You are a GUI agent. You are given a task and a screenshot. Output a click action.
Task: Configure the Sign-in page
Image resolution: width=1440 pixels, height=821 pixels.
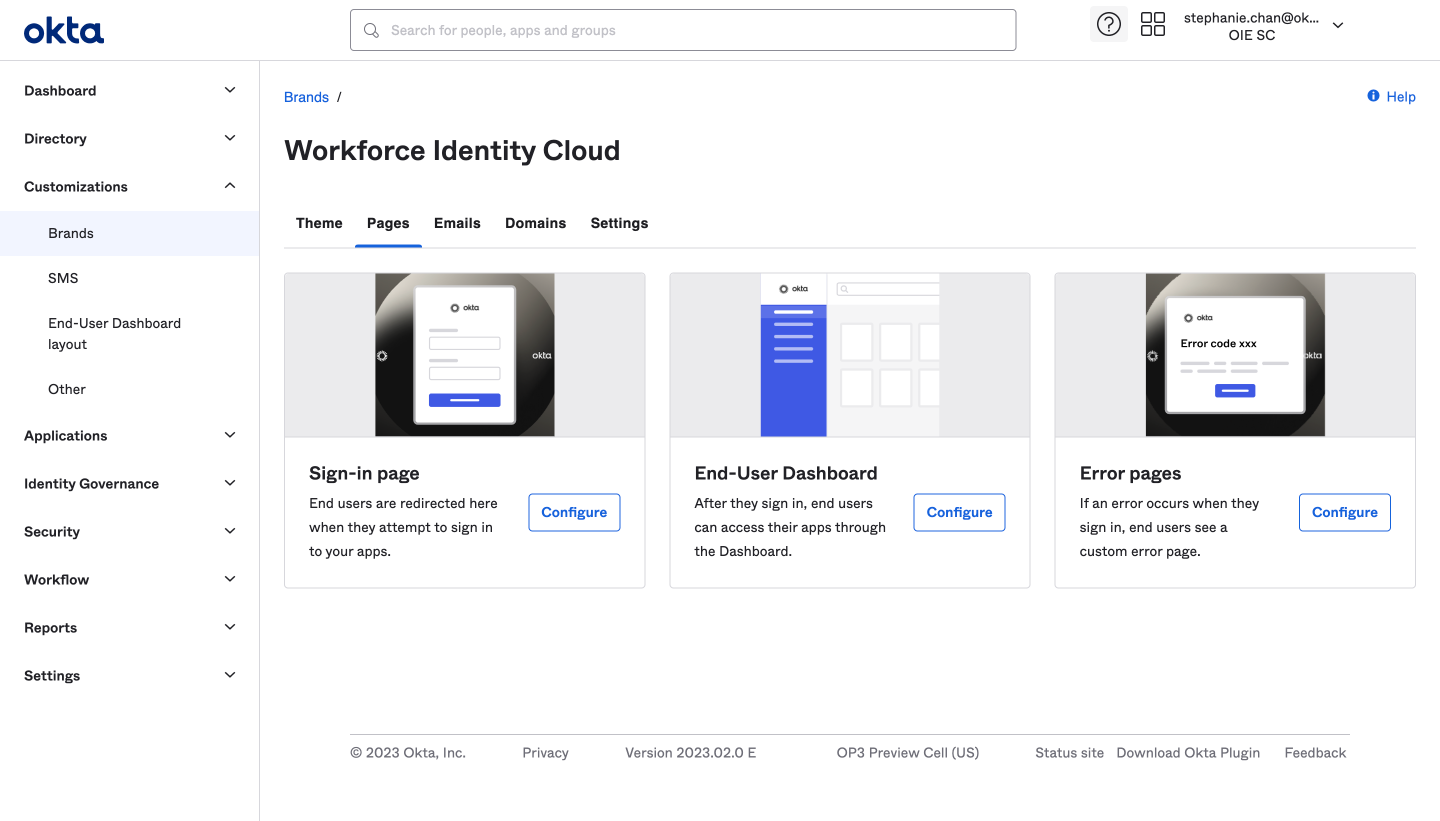tap(574, 512)
